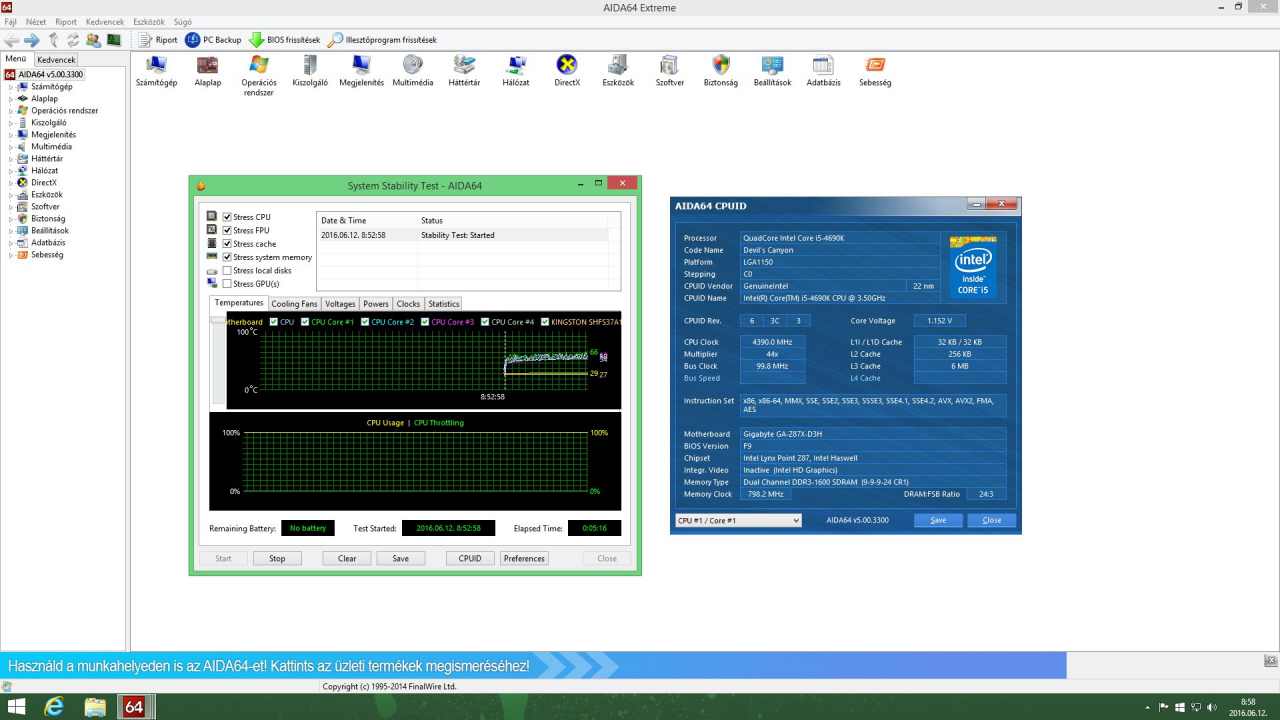Viewport: 1280px width, 720px height.
Task: Uncheck the Stress cache checkbox
Action: pyautogui.click(x=228, y=244)
